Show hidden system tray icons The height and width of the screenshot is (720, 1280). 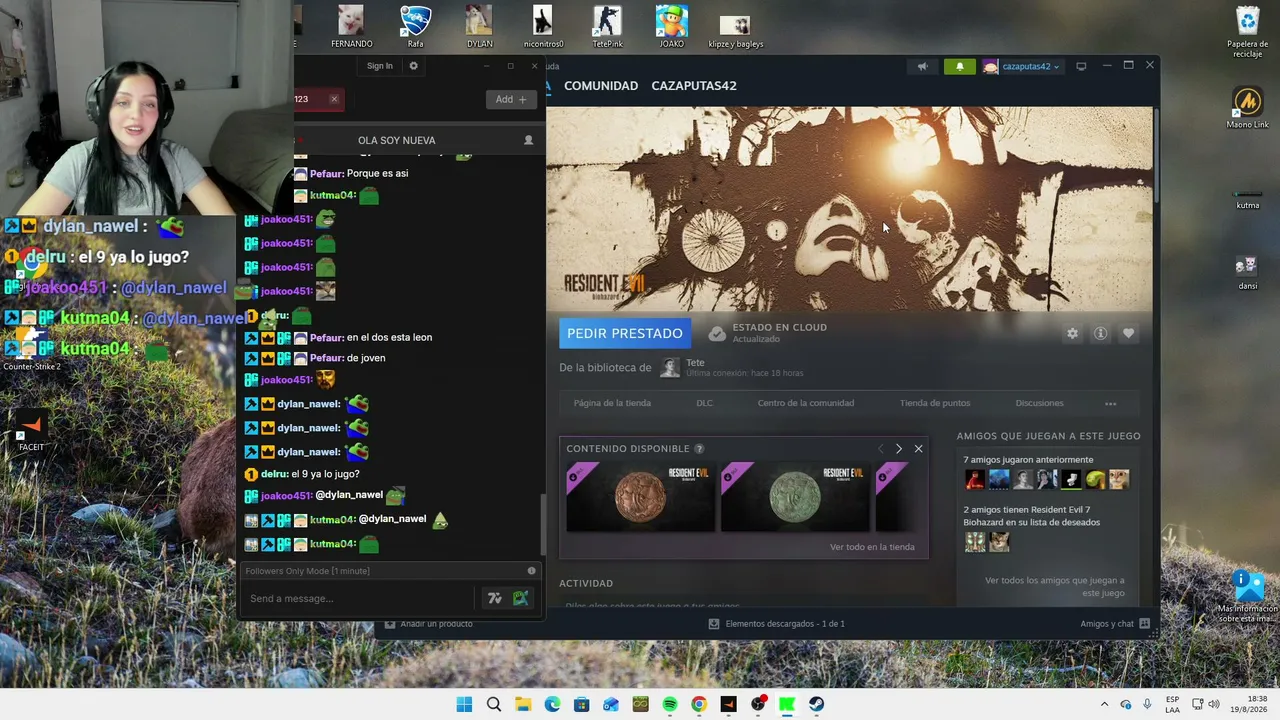(x=1104, y=704)
